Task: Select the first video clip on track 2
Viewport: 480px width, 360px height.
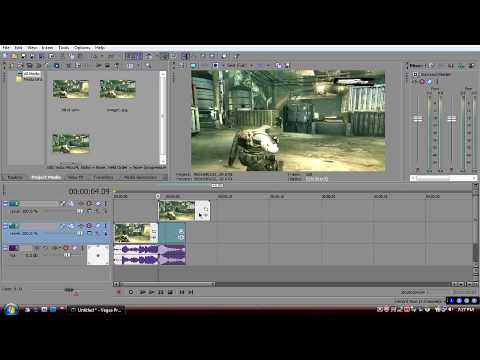Action: click(x=136, y=233)
